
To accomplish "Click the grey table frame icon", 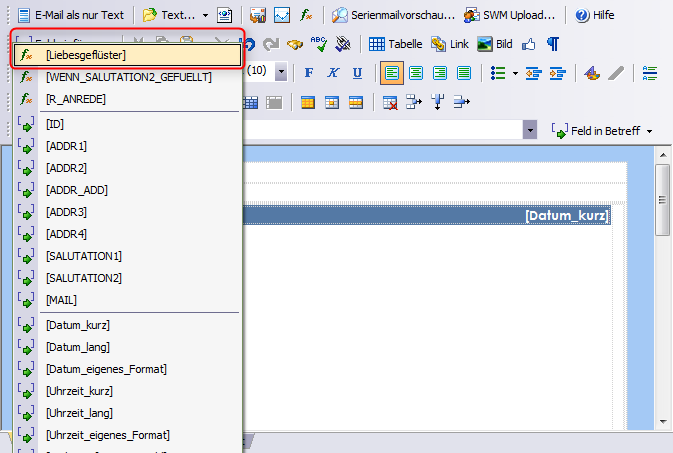I will (274, 102).
